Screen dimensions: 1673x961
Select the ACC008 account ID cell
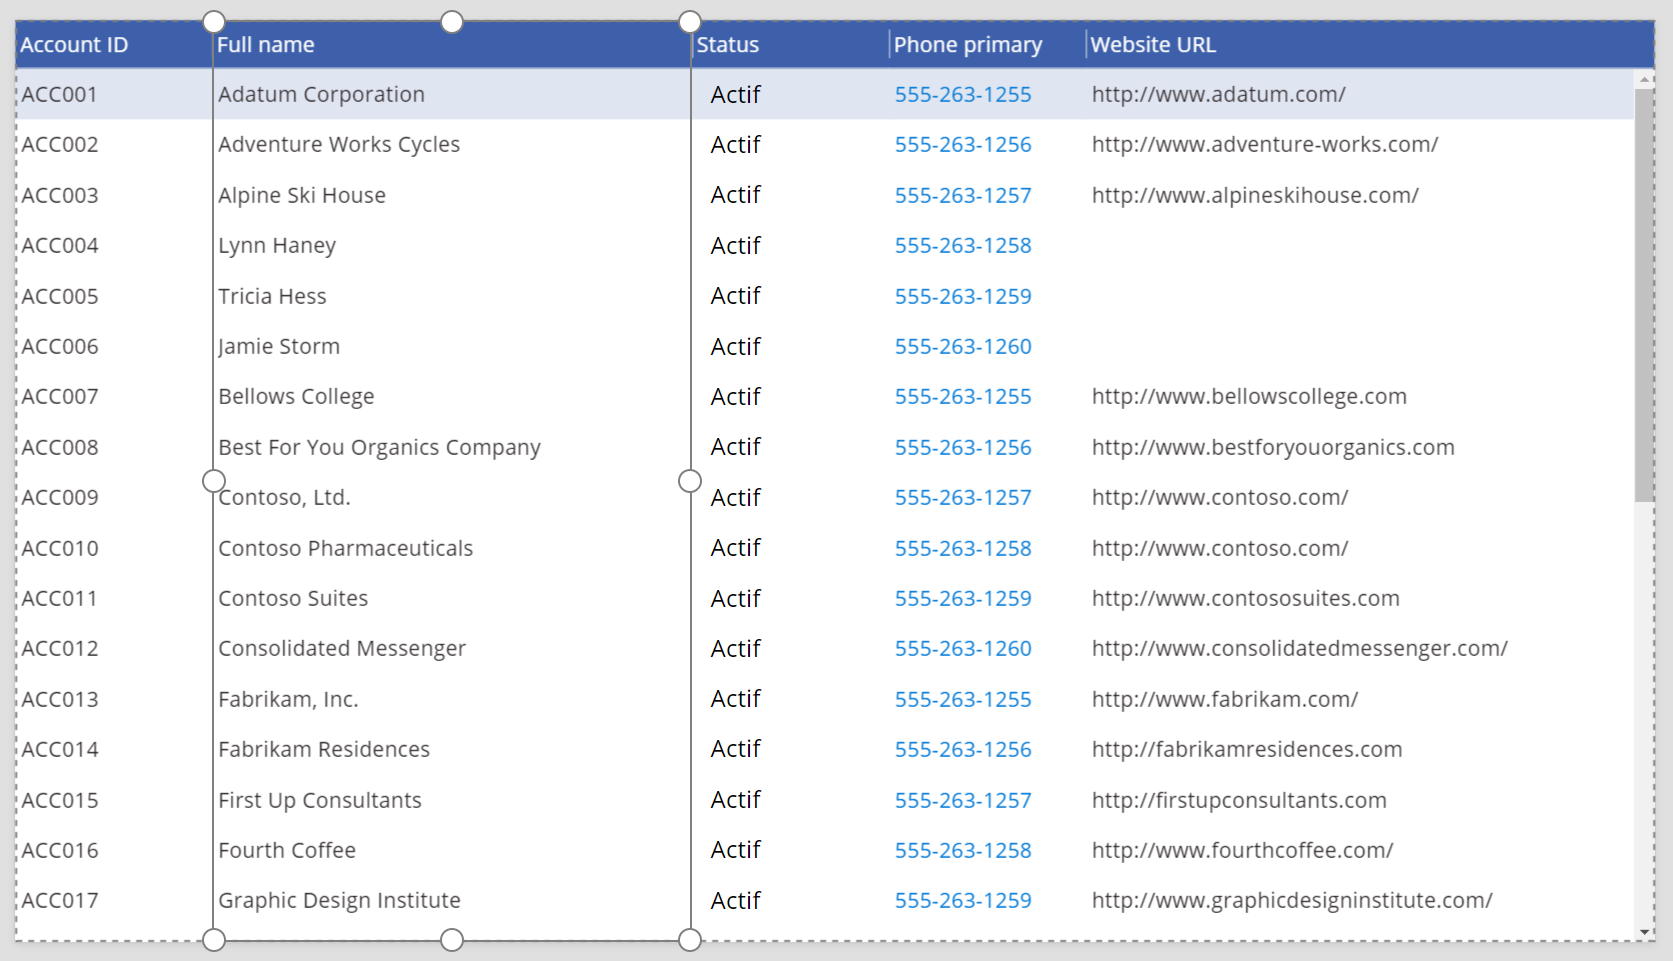pos(60,448)
